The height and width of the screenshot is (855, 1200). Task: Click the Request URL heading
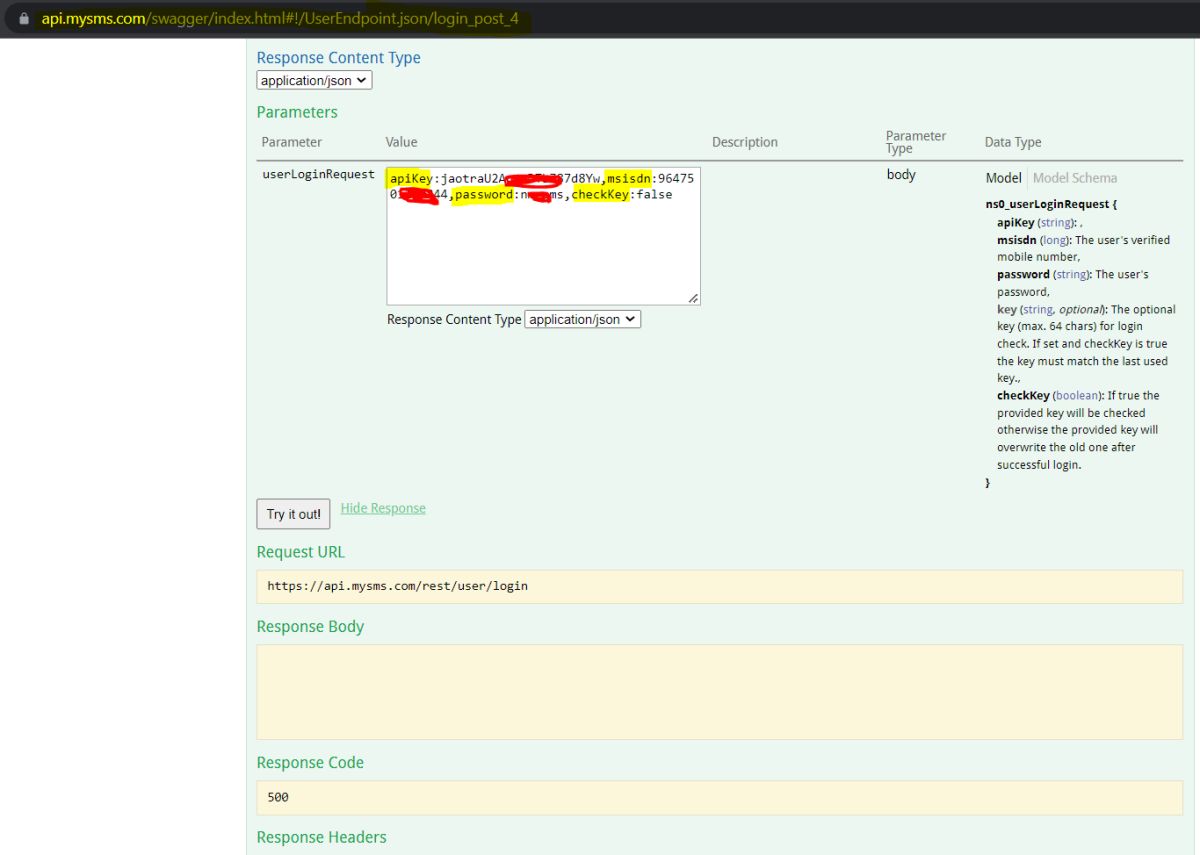pyautogui.click(x=301, y=552)
